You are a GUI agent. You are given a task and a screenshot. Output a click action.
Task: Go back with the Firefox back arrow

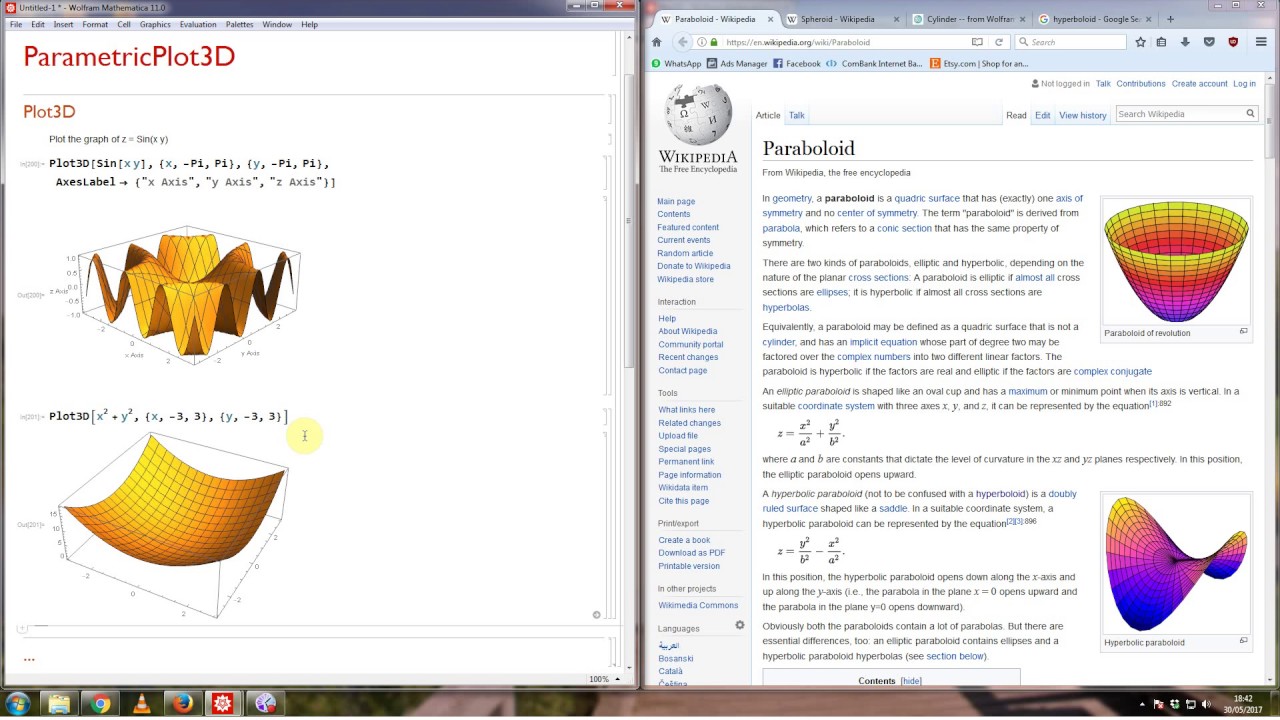click(683, 42)
